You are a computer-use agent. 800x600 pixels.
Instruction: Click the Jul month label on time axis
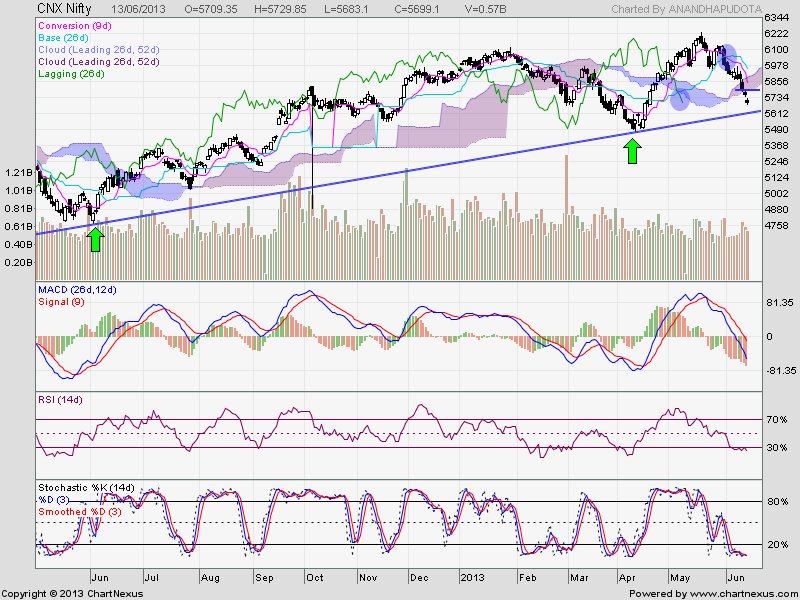tap(152, 578)
